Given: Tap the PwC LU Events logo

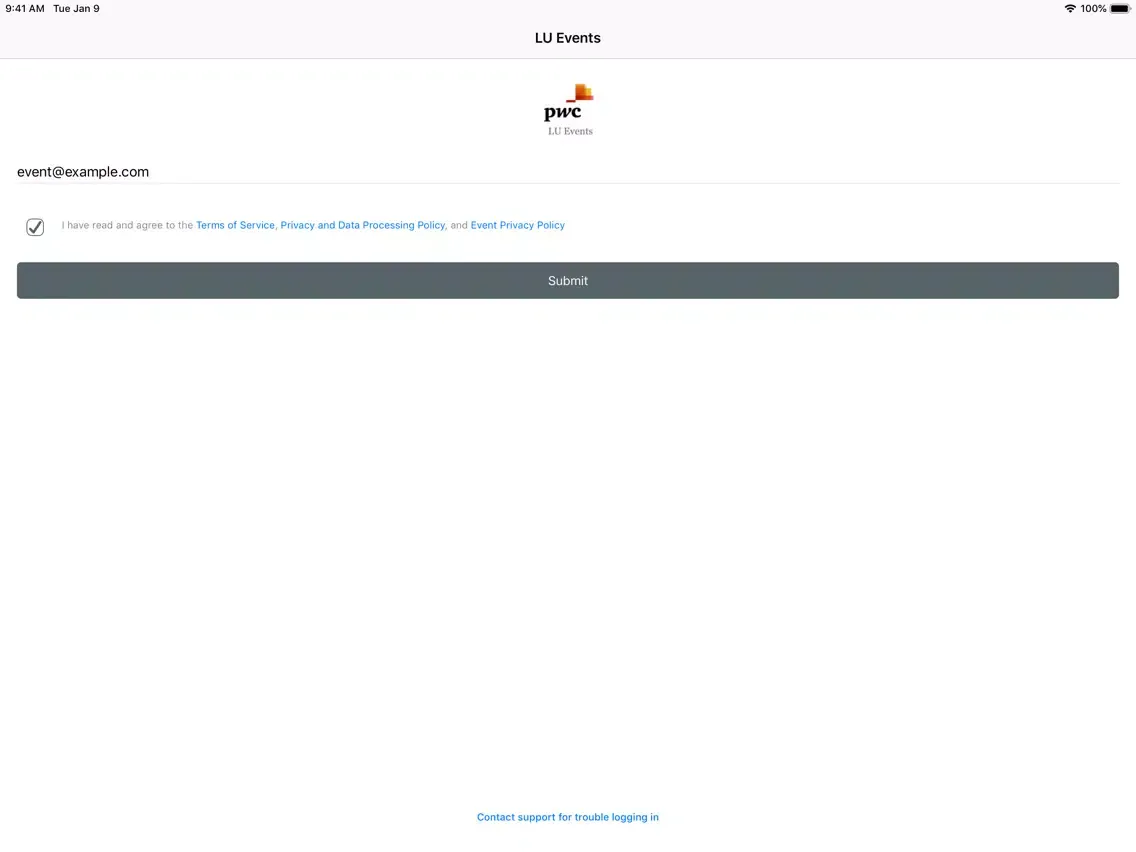Looking at the screenshot, I should (x=569, y=109).
